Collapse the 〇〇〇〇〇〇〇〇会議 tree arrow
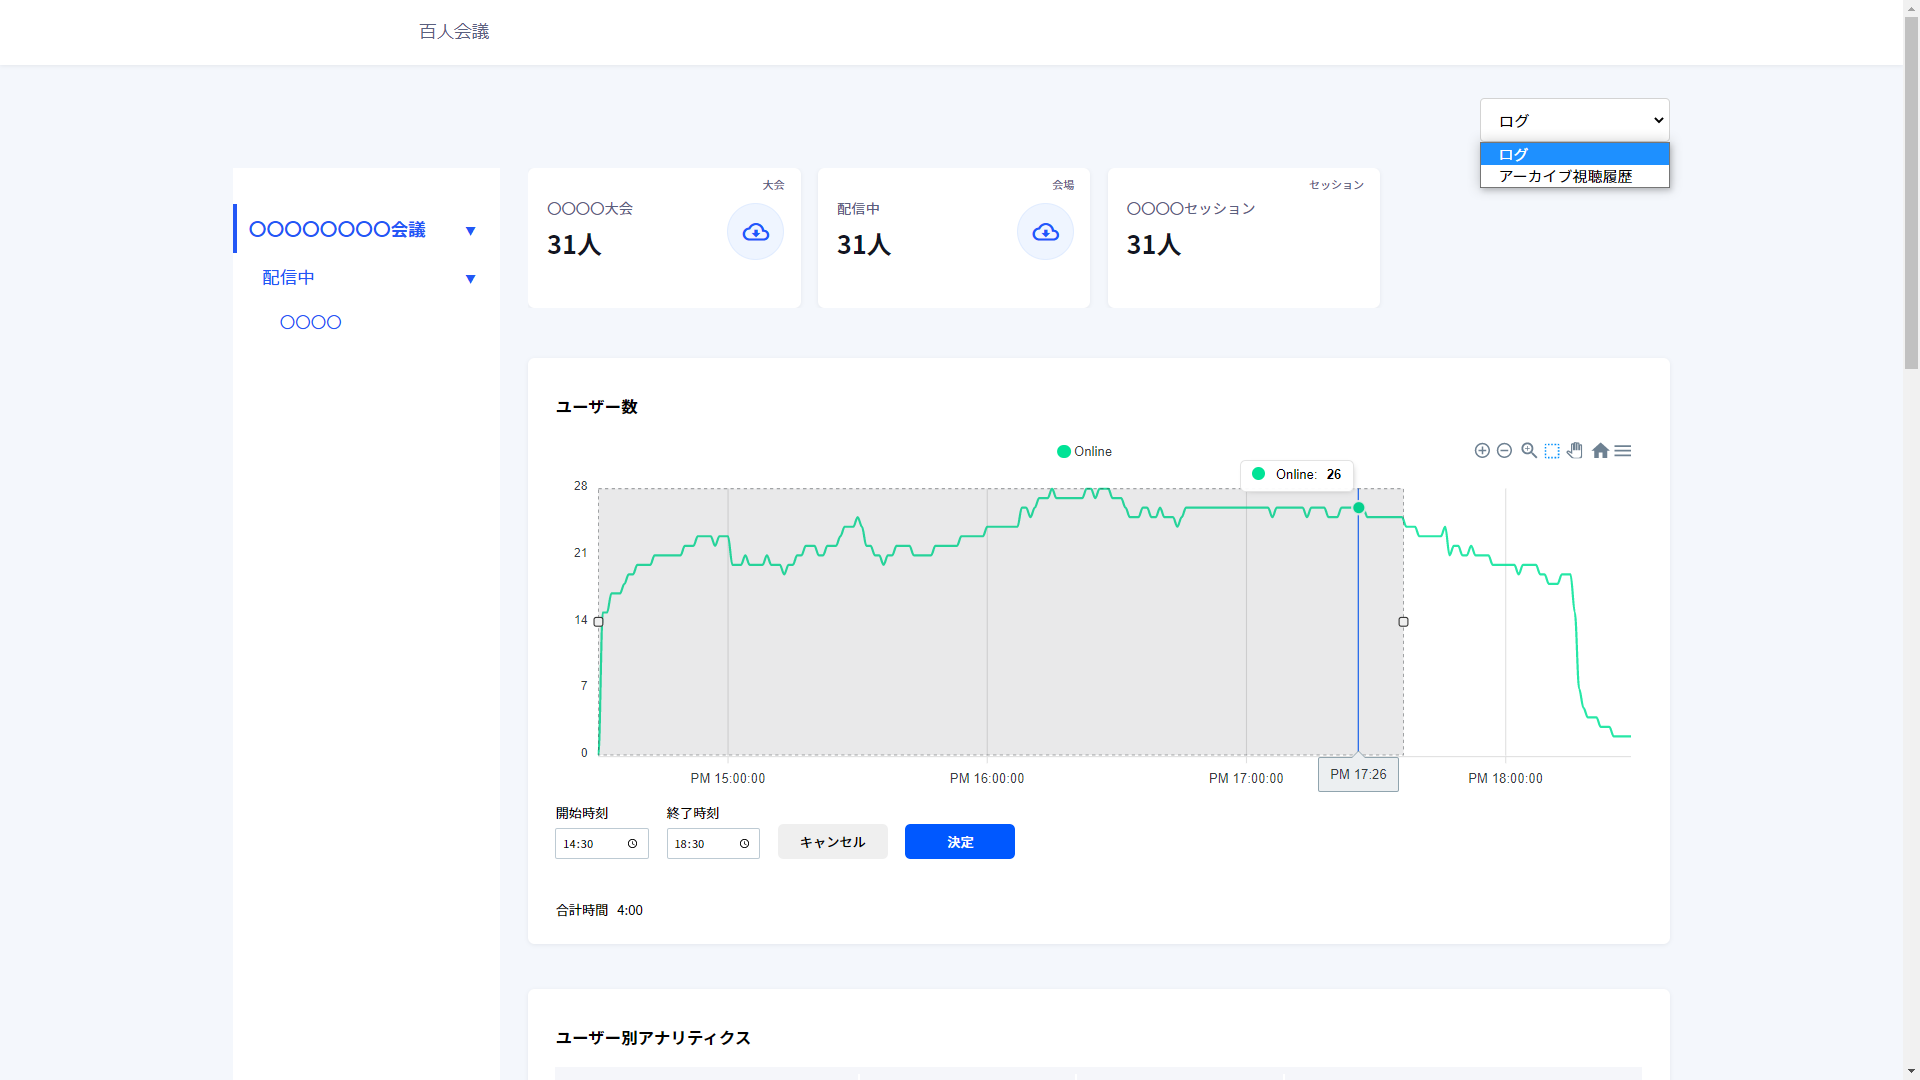 (470, 231)
